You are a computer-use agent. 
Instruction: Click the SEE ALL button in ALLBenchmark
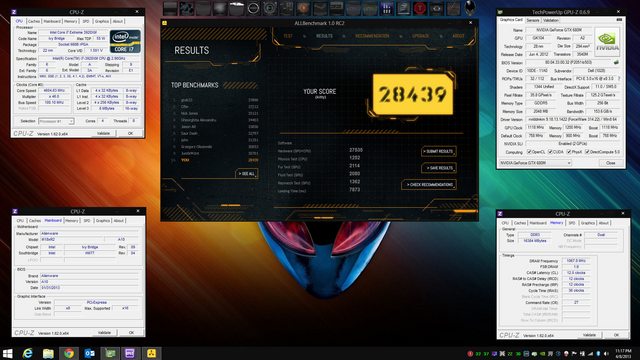pyautogui.click(x=247, y=174)
